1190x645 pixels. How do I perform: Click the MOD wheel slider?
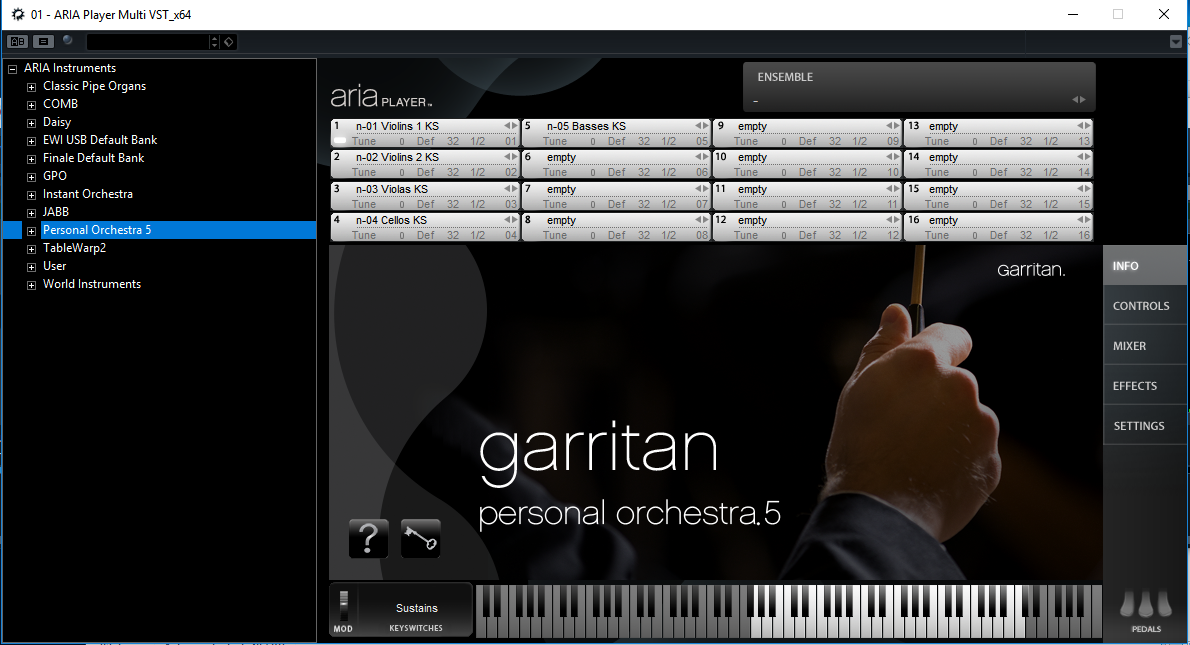(x=344, y=603)
